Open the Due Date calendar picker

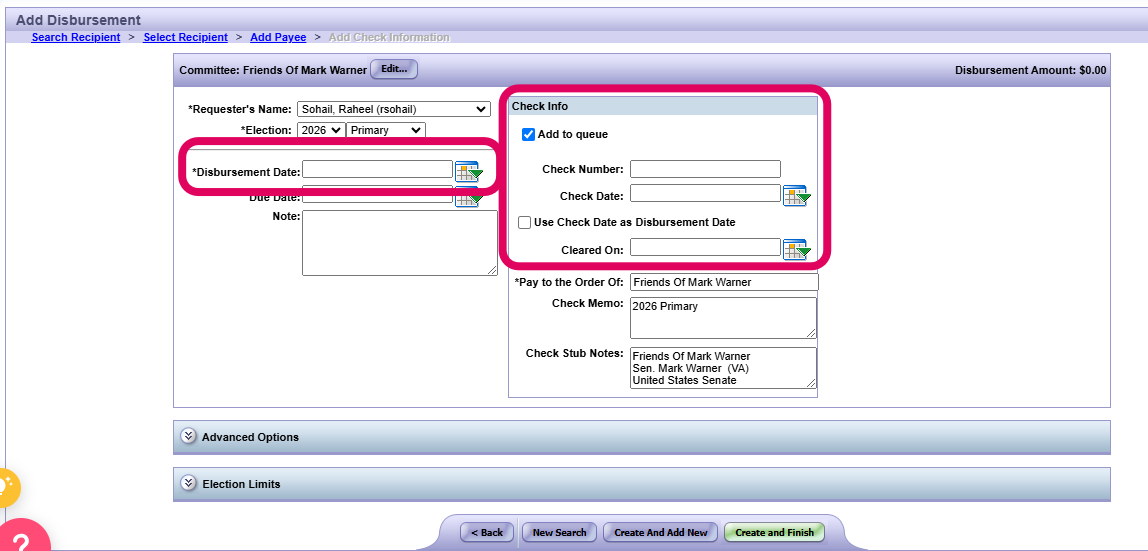[469, 198]
